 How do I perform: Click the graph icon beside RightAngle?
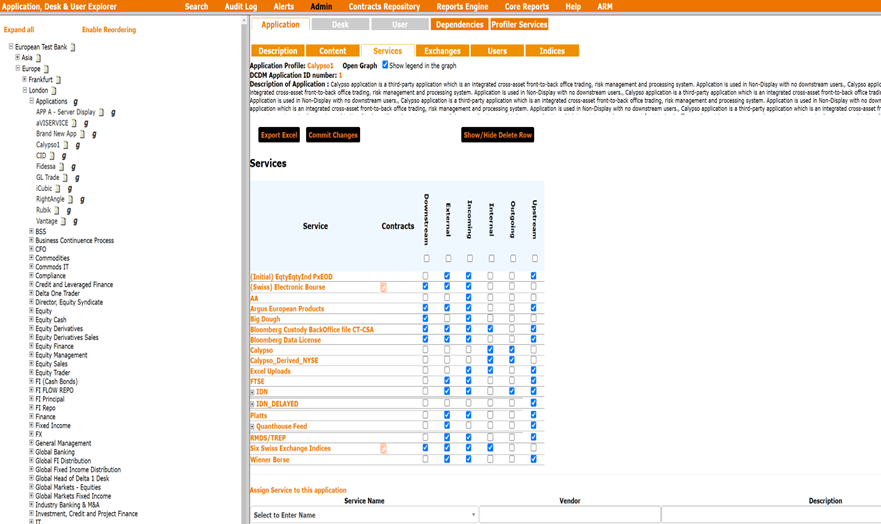click(x=82, y=200)
